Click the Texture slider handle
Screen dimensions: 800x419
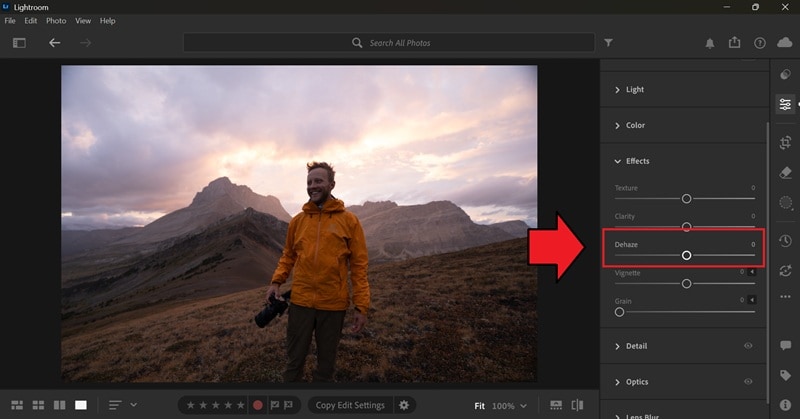[x=686, y=199]
